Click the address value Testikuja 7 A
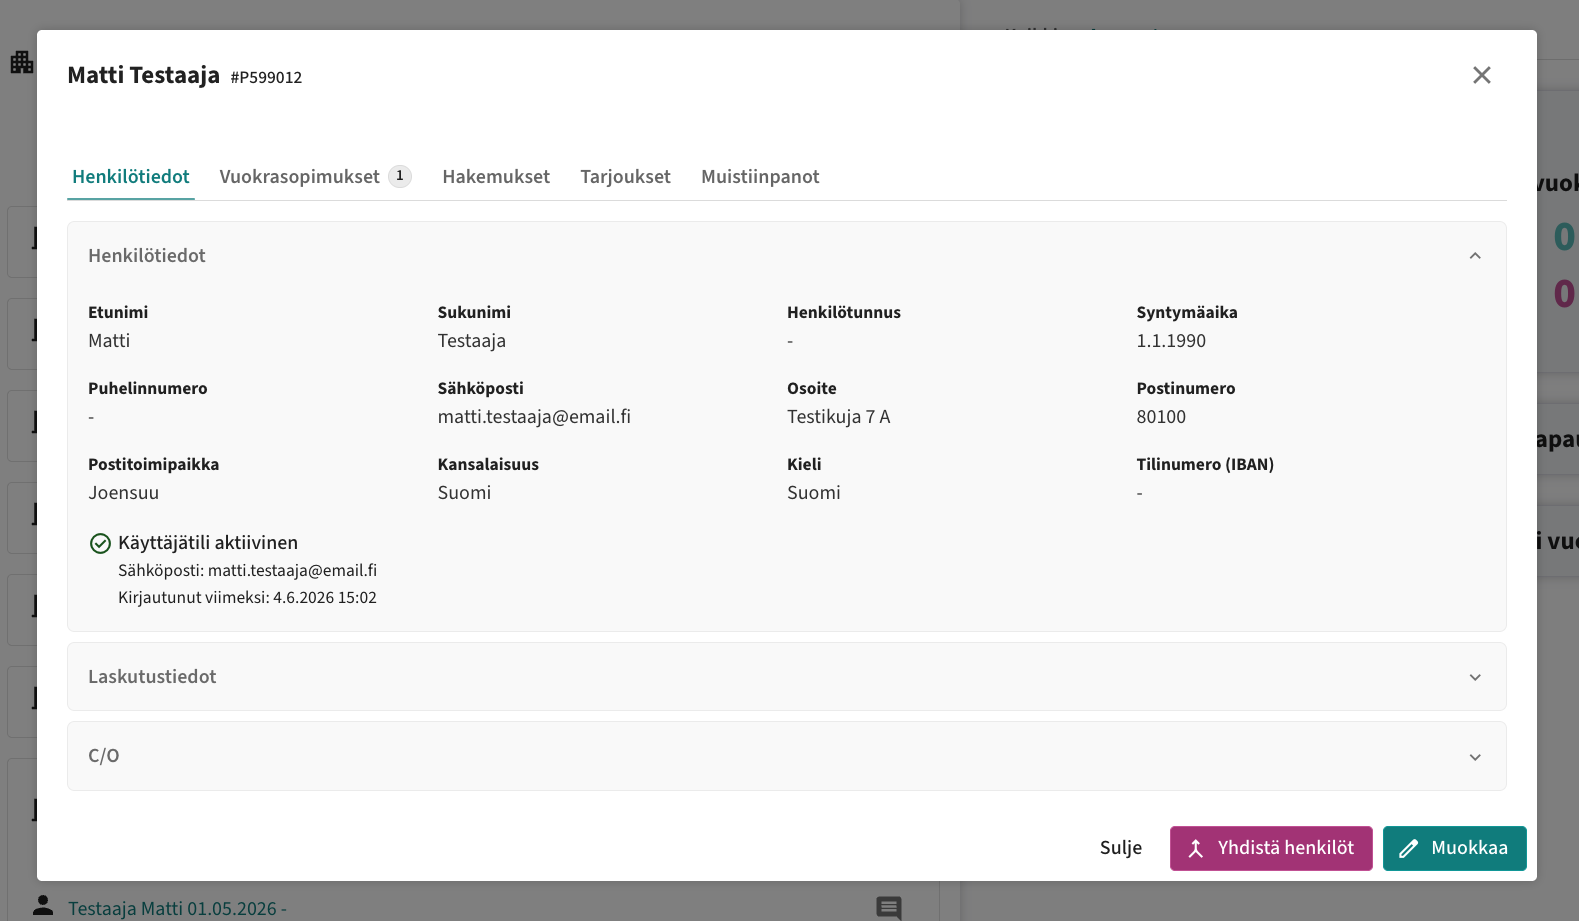The width and height of the screenshot is (1579, 921). point(838,417)
